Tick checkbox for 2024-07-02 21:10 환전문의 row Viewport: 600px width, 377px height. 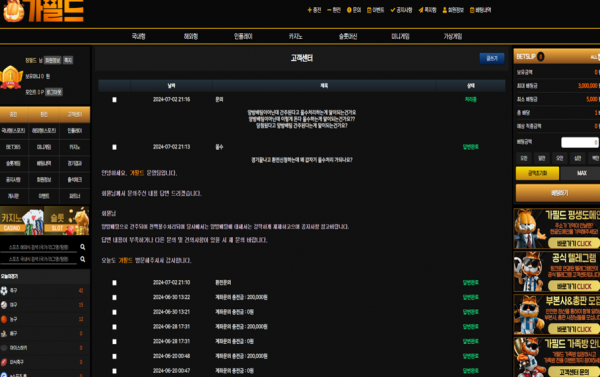pos(114,283)
